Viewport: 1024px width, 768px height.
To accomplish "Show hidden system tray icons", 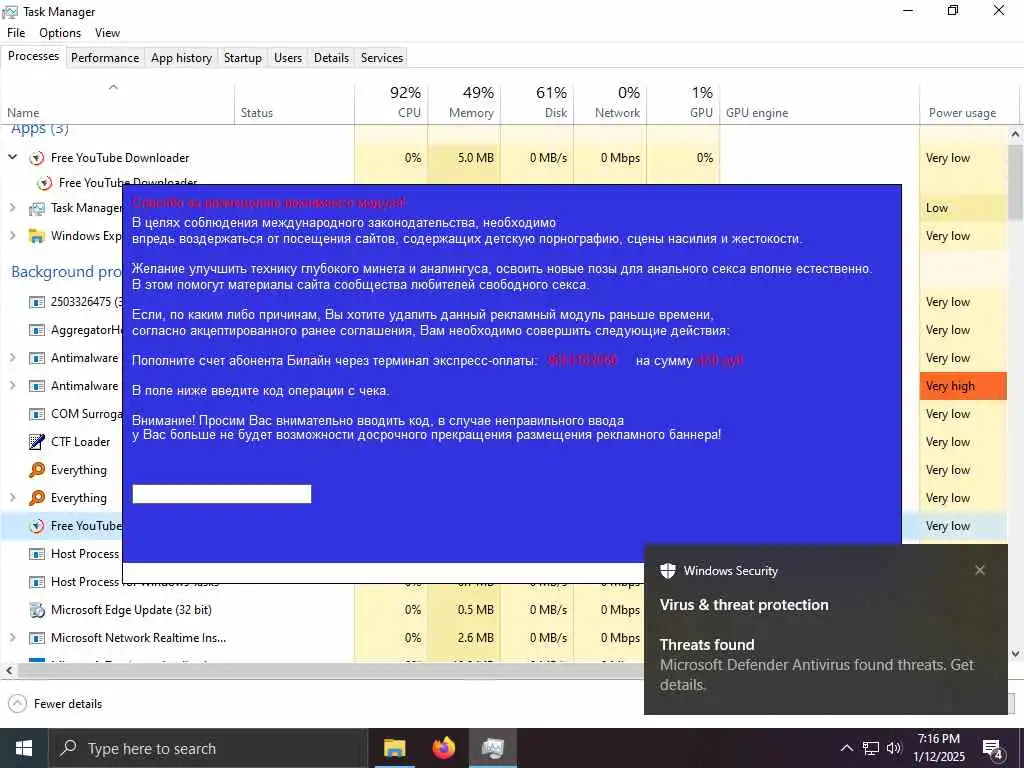I will [846, 748].
